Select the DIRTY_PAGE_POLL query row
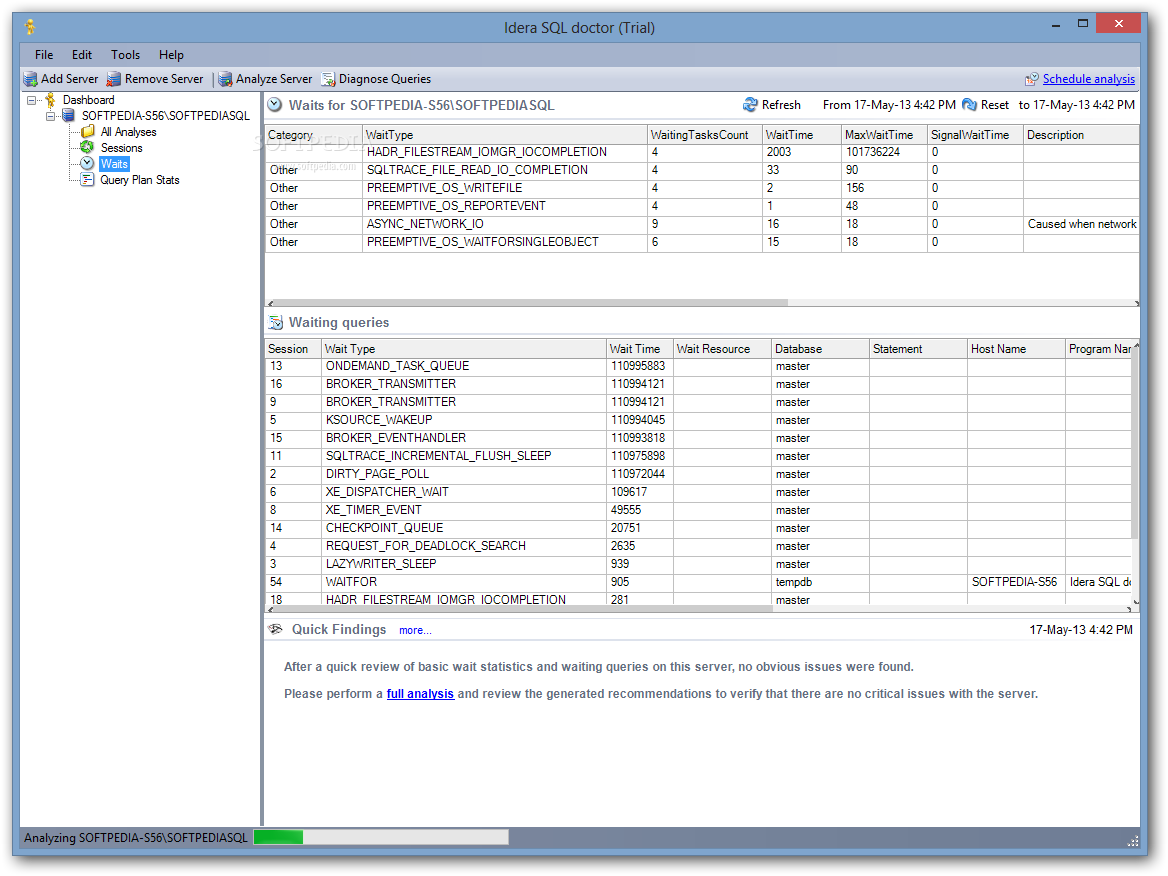 698,474
